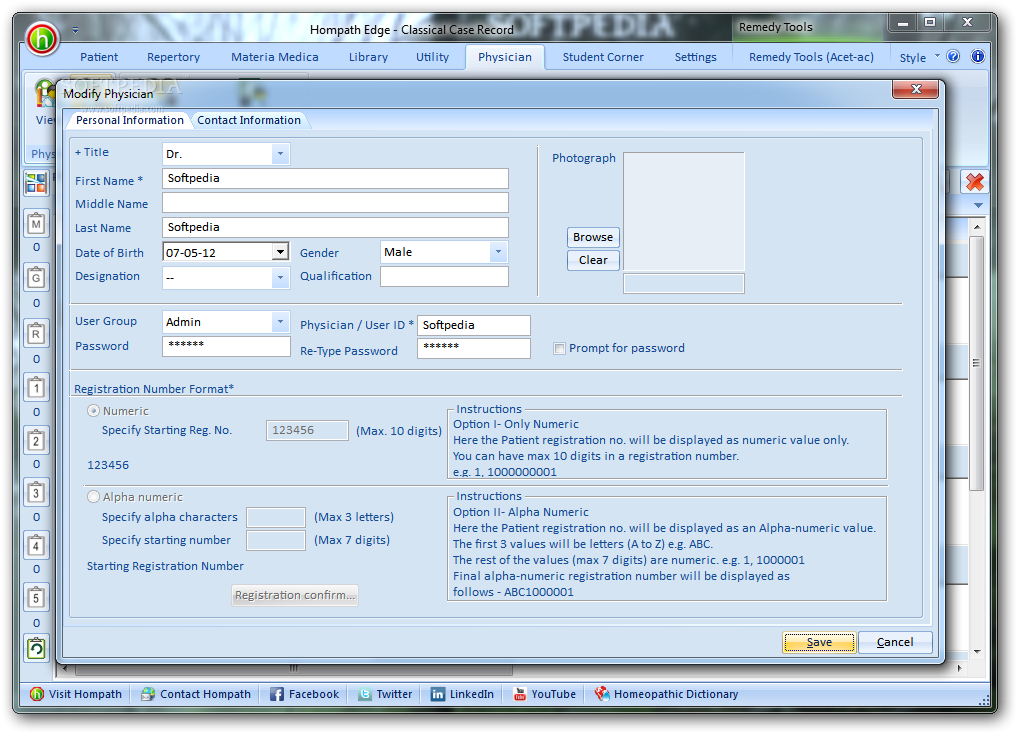The image size is (1018, 734).
Task: Open the Twitter link in status bar
Action: click(385, 694)
